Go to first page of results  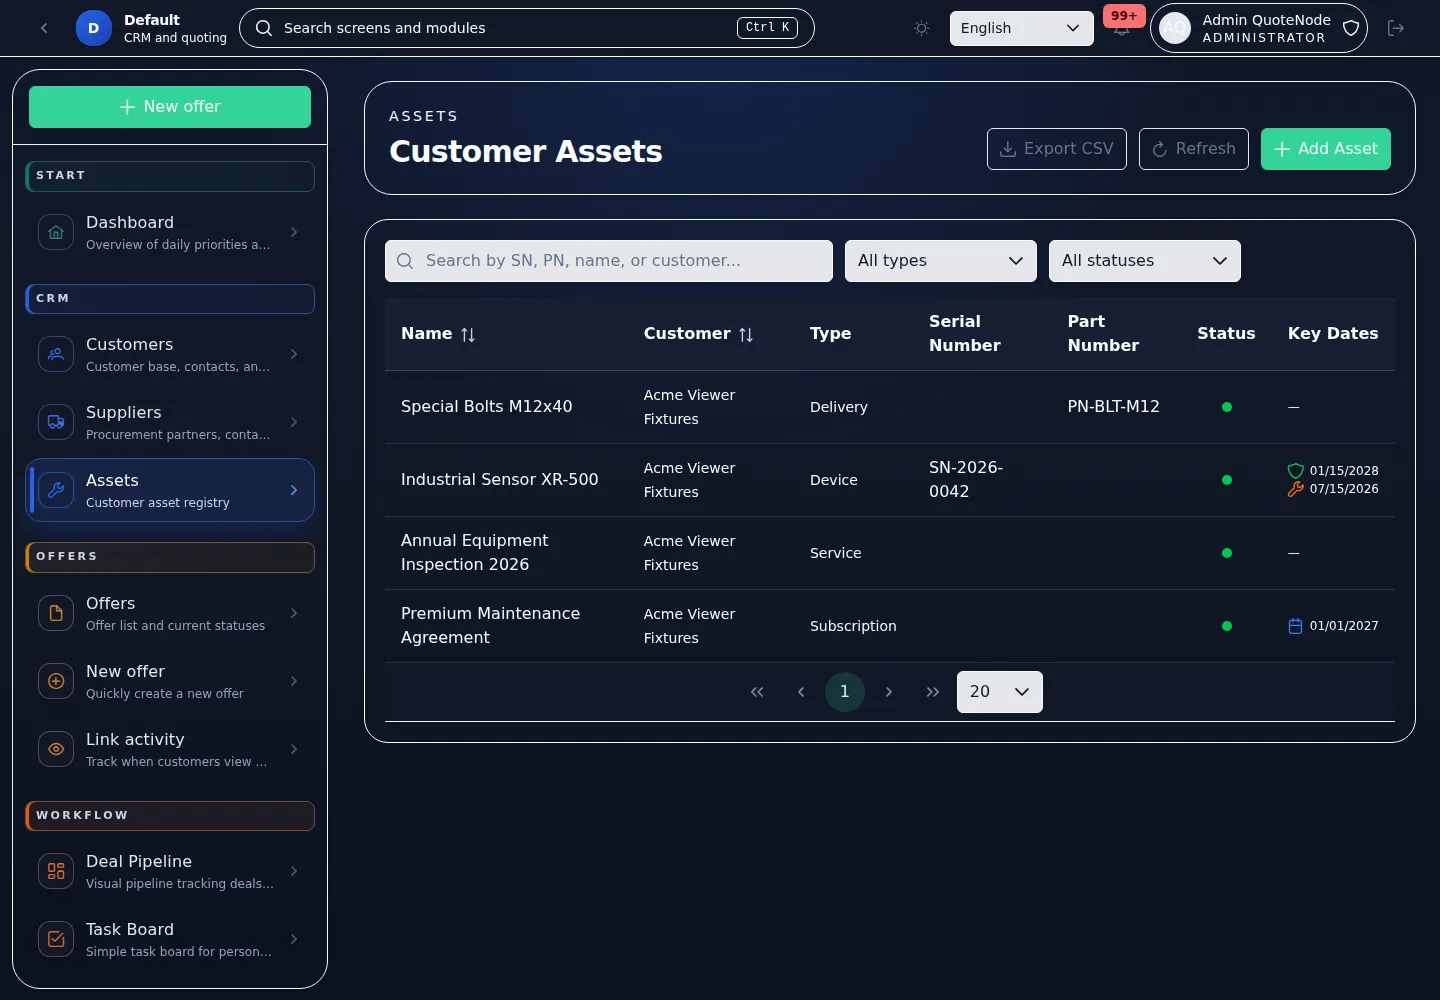pyautogui.click(x=757, y=692)
